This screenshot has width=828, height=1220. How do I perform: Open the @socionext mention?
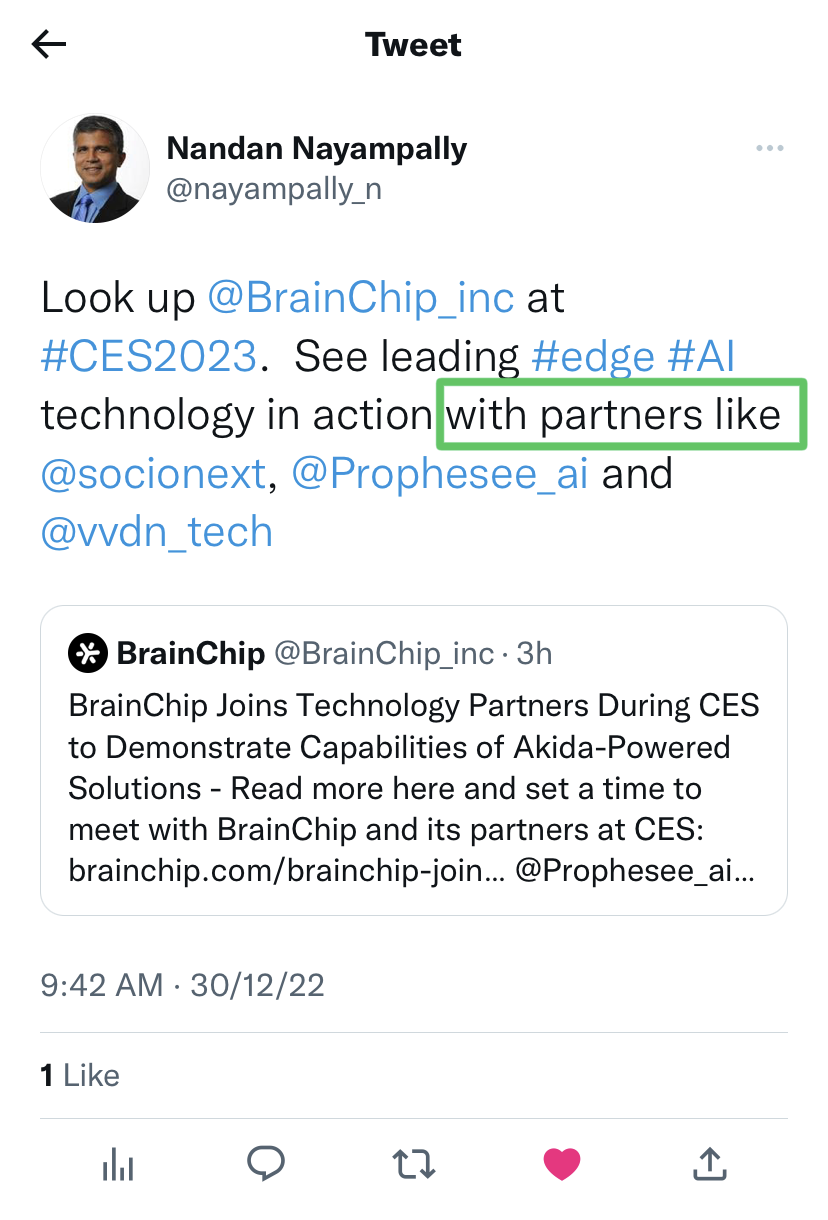pos(155,474)
